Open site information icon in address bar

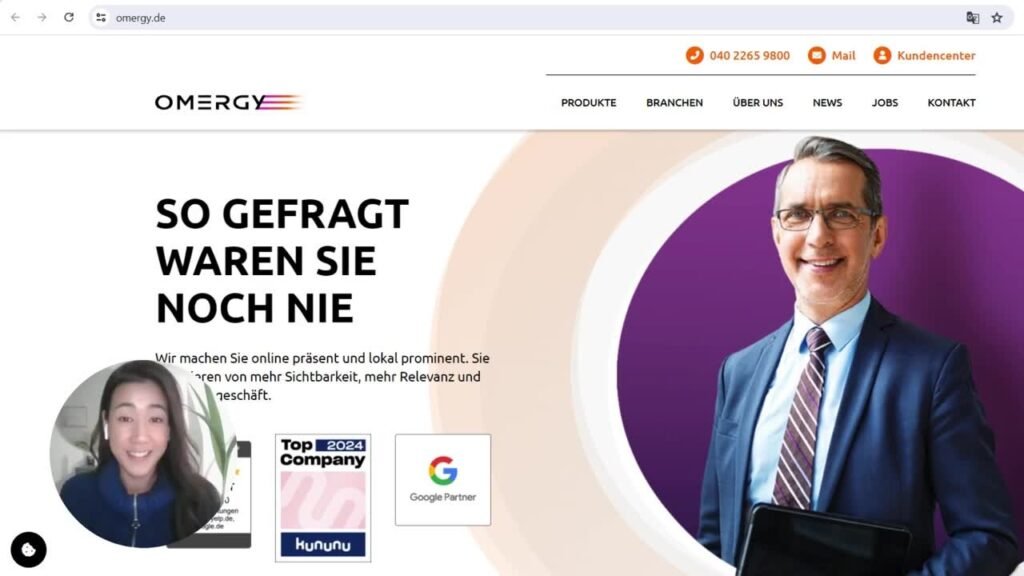pos(101,18)
